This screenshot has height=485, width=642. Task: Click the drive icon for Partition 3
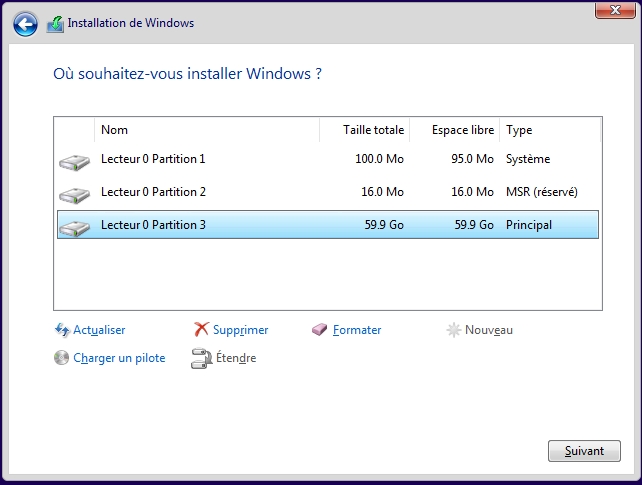(x=74, y=227)
